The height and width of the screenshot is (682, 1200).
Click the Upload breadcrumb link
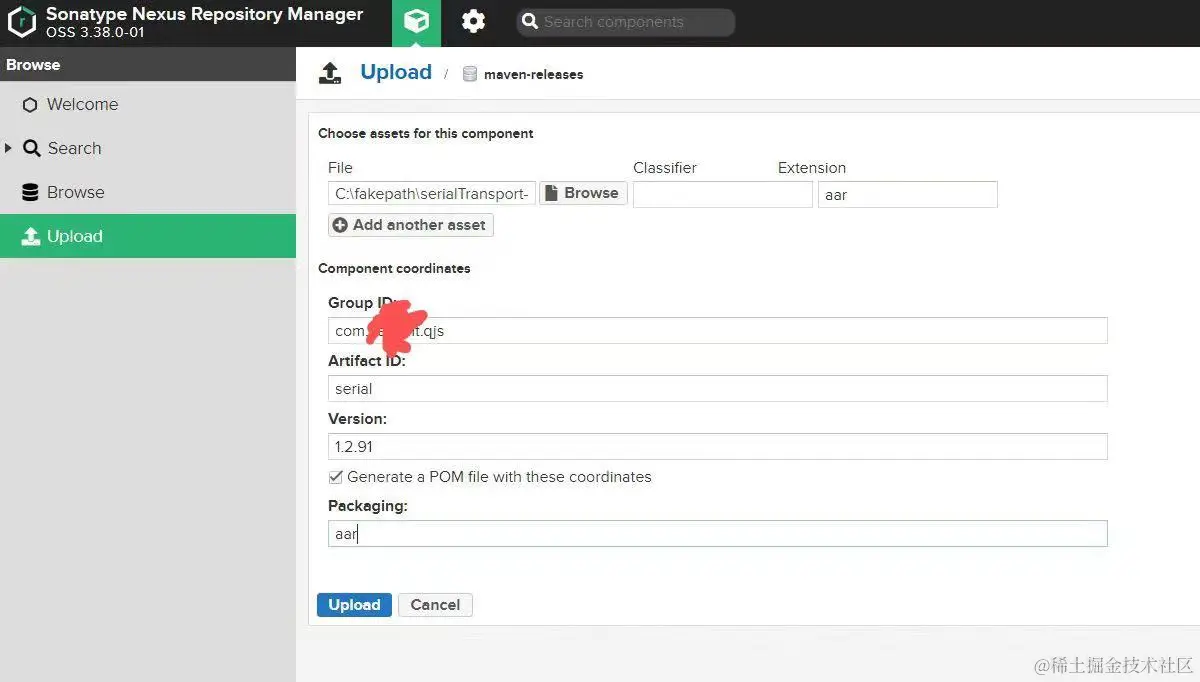396,72
